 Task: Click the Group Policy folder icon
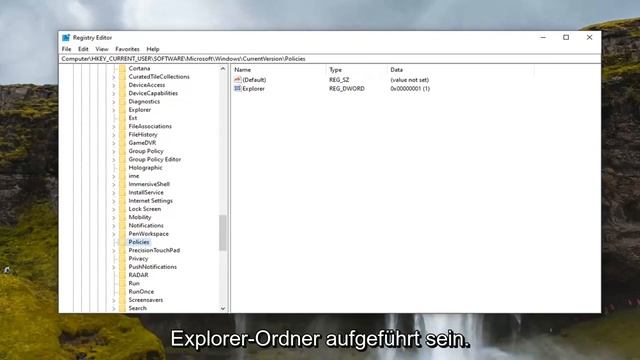(122, 151)
